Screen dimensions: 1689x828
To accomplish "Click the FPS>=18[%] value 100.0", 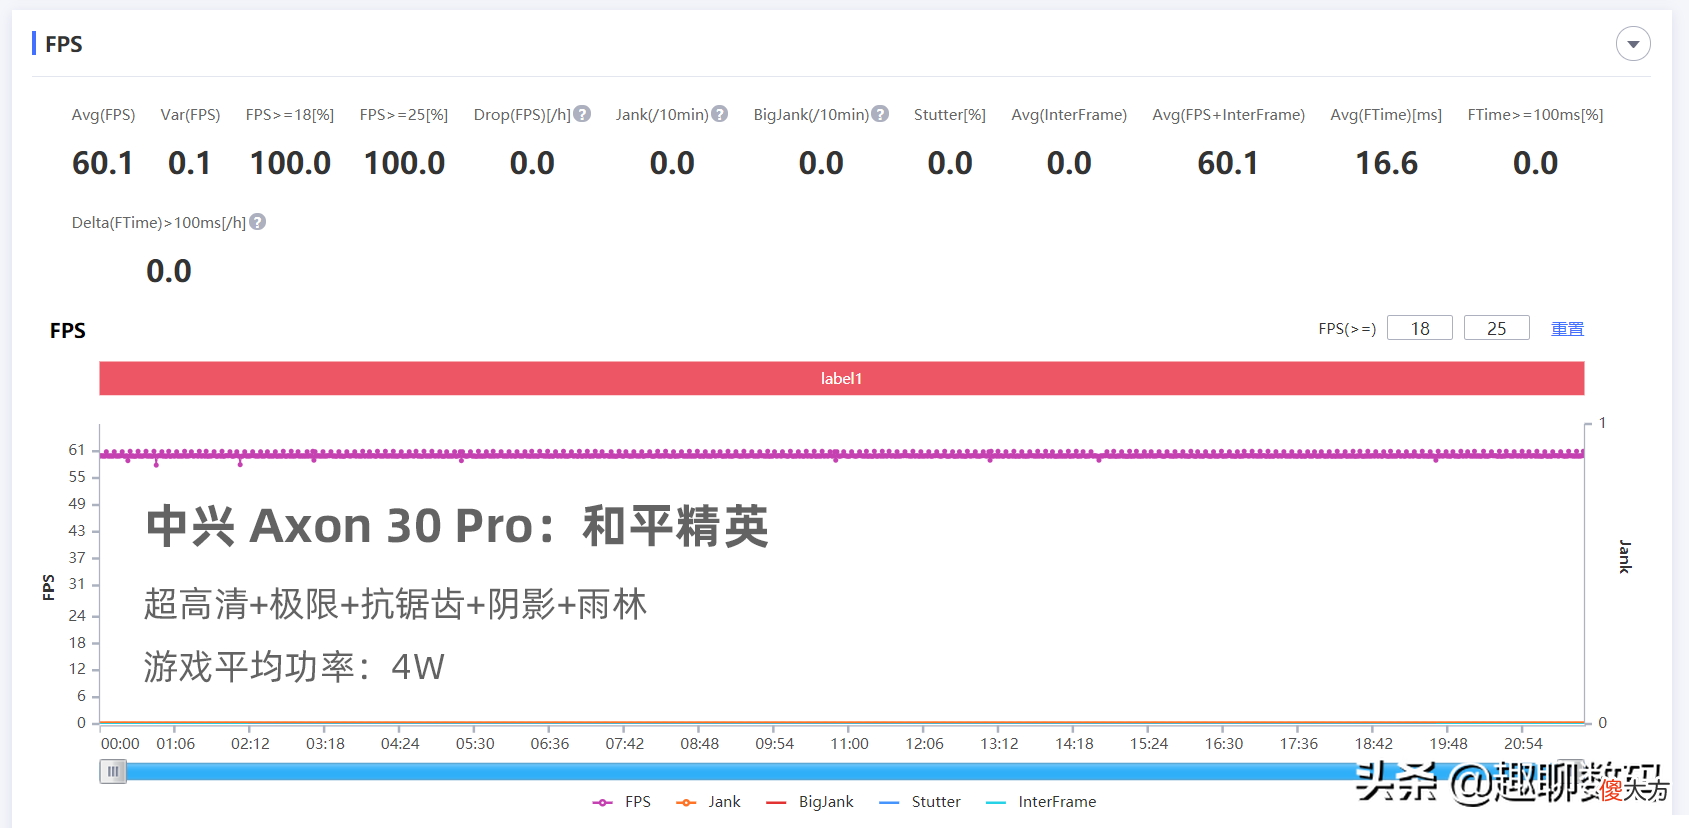I will coord(290,163).
